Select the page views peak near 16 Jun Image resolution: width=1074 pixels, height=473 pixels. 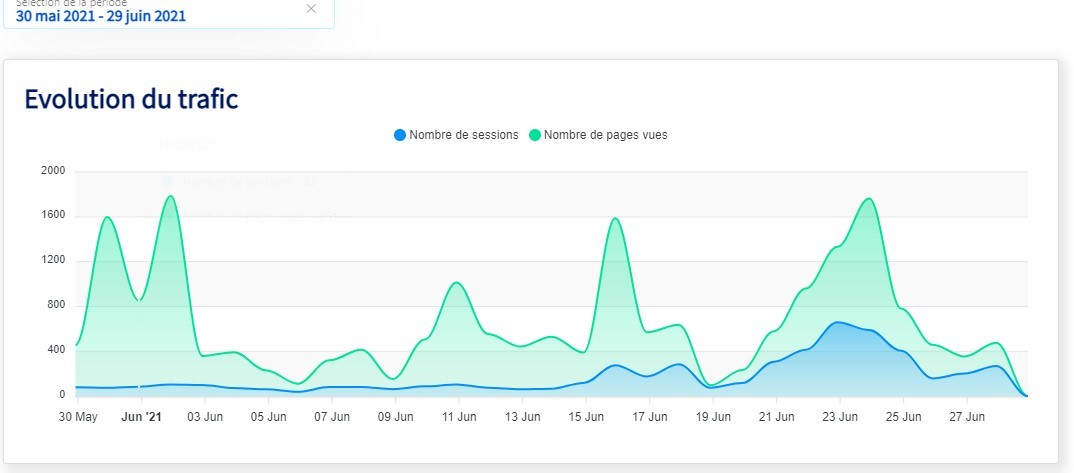coord(615,219)
